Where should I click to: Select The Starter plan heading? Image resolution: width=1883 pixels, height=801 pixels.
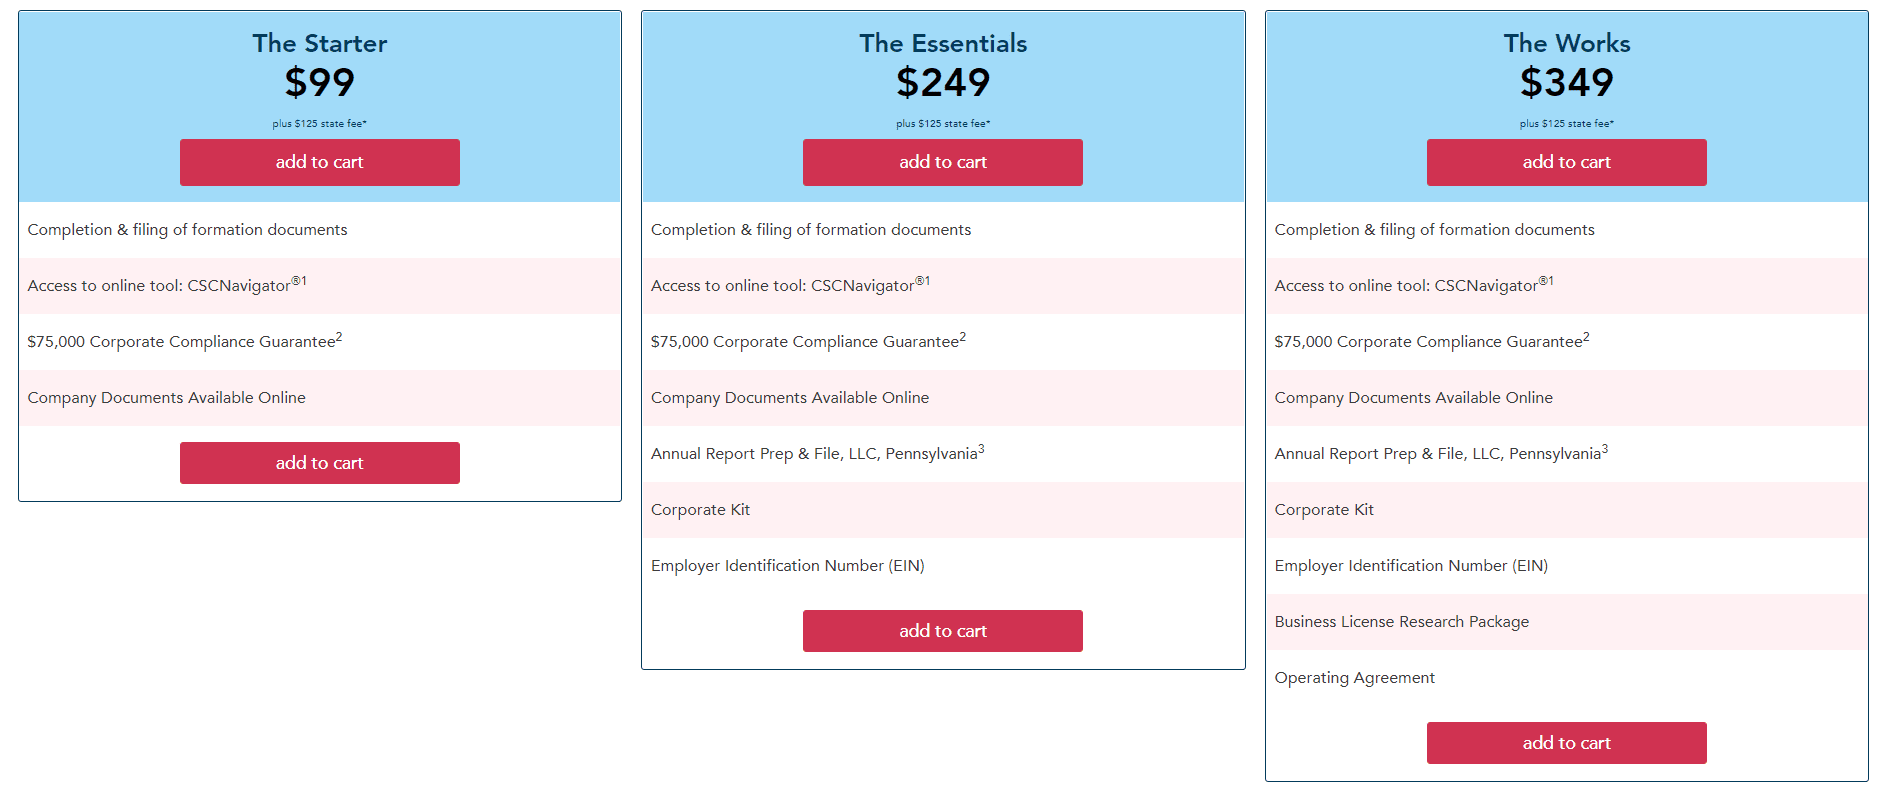[x=319, y=43]
